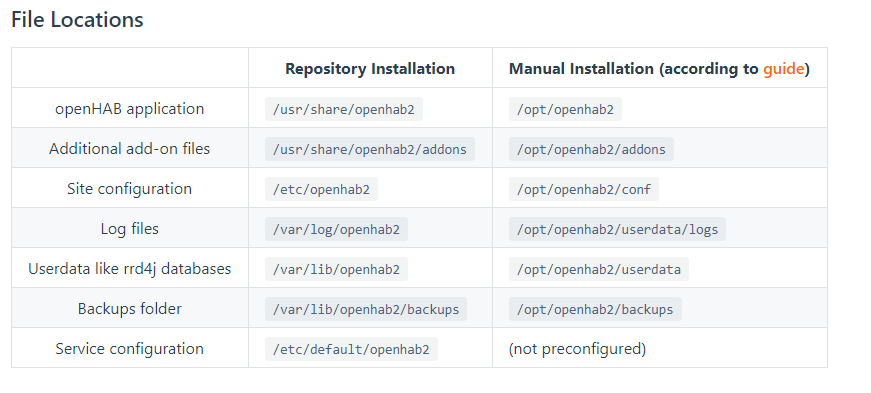Image resolution: width=871 pixels, height=393 pixels.
Task: Click the Log files row label
Action: click(x=129, y=228)
